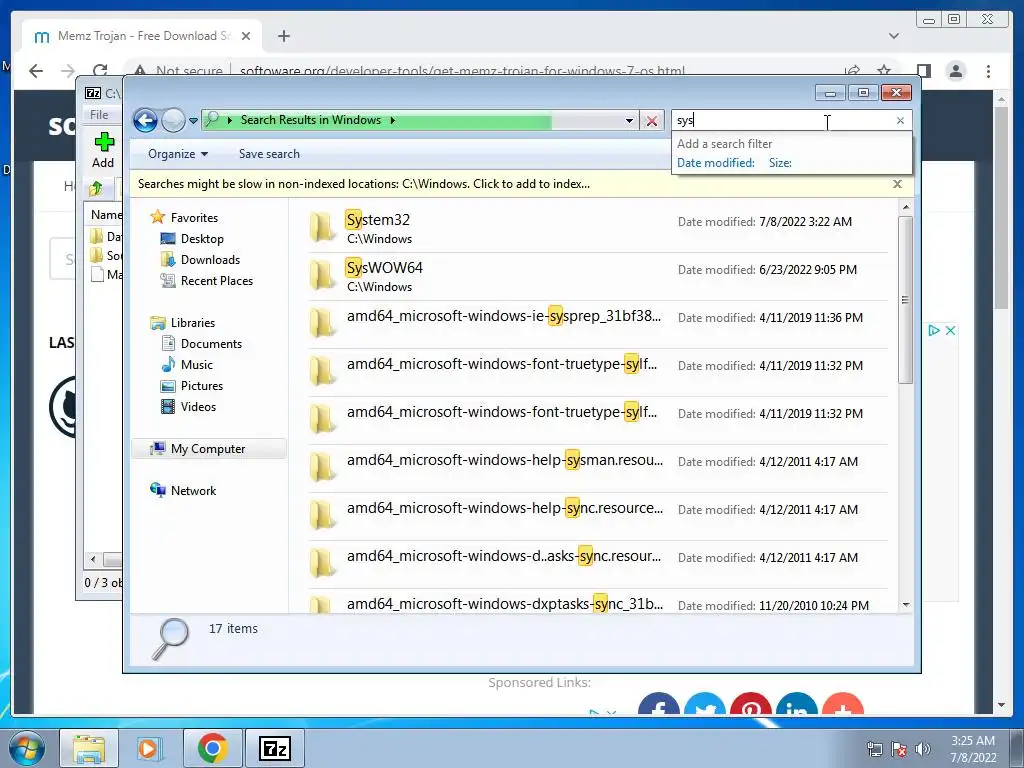Viewport: 1024px width, 768px height.
Task: Click the 7-Zip Name column header
Action: click(x=106, y=215)
